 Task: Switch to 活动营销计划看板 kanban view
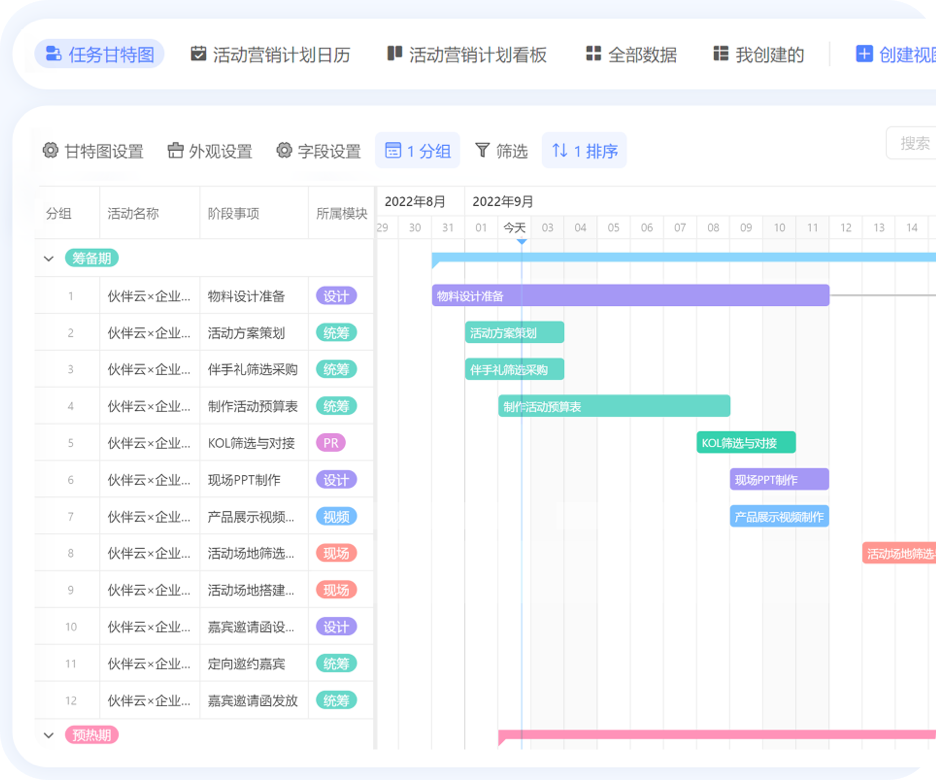tap(467, 55)
